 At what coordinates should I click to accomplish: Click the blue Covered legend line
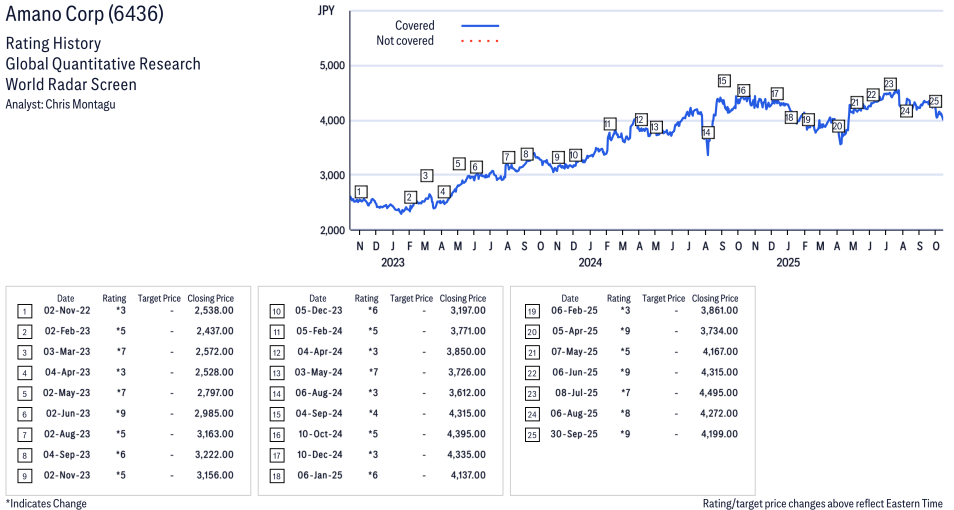coord(480,26)
